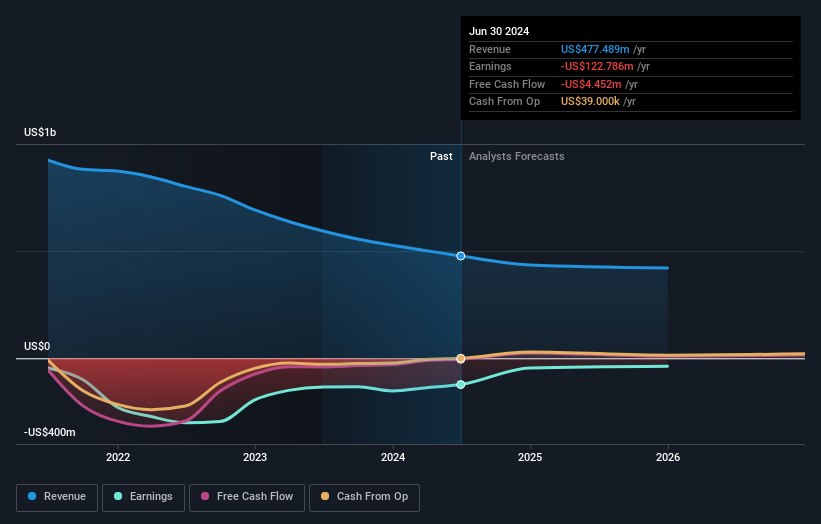Click the 2023 x-axis label
821x524 pixels.
click(255, 457)
